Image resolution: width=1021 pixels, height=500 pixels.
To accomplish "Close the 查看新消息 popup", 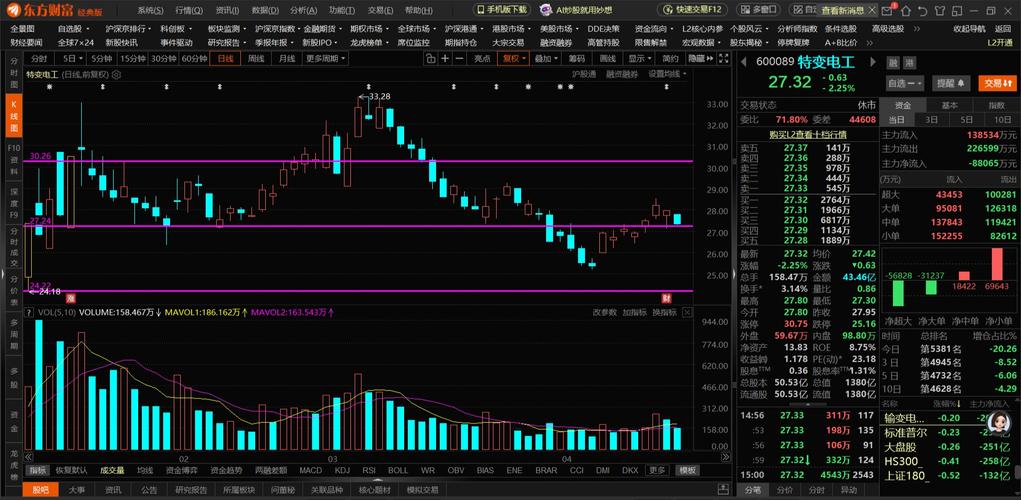I will [872, 10].
